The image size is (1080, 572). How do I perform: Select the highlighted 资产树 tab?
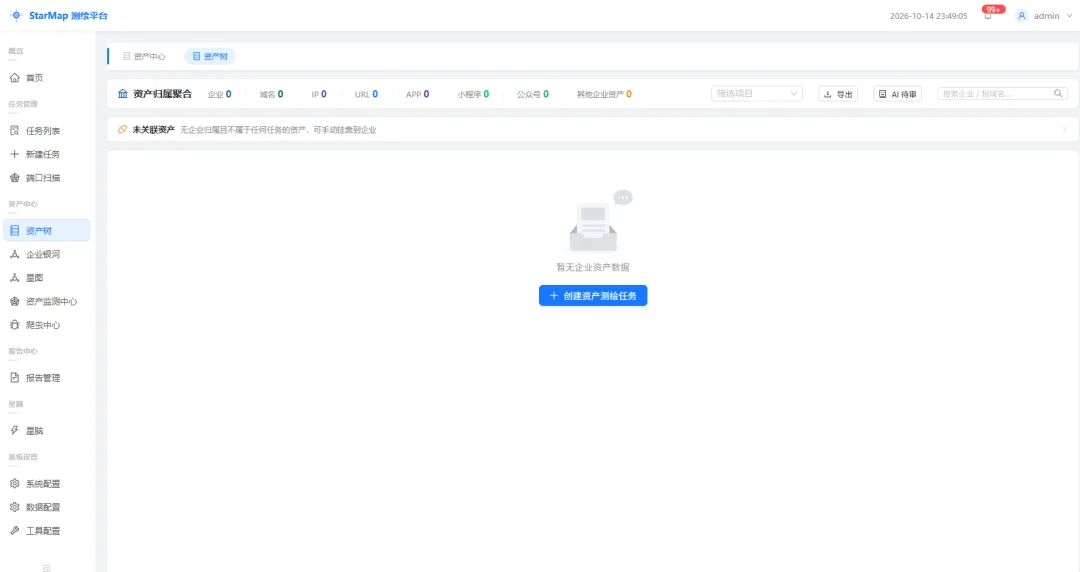210,57
